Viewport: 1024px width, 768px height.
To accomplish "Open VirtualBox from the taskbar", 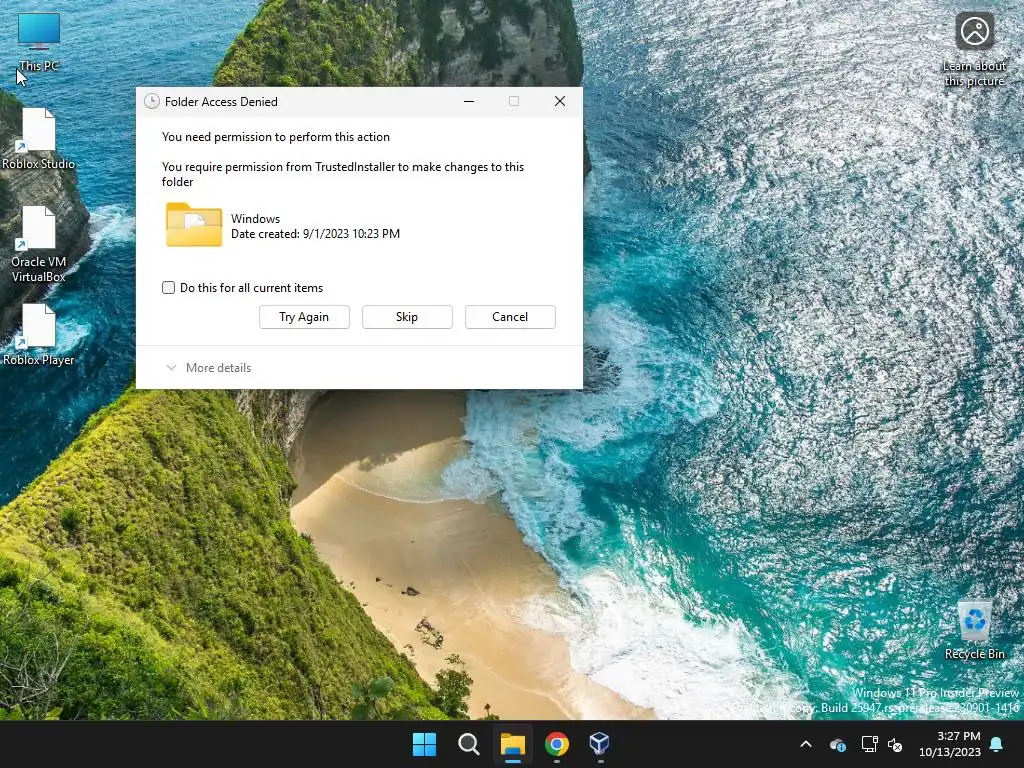I will click(600, 744).
